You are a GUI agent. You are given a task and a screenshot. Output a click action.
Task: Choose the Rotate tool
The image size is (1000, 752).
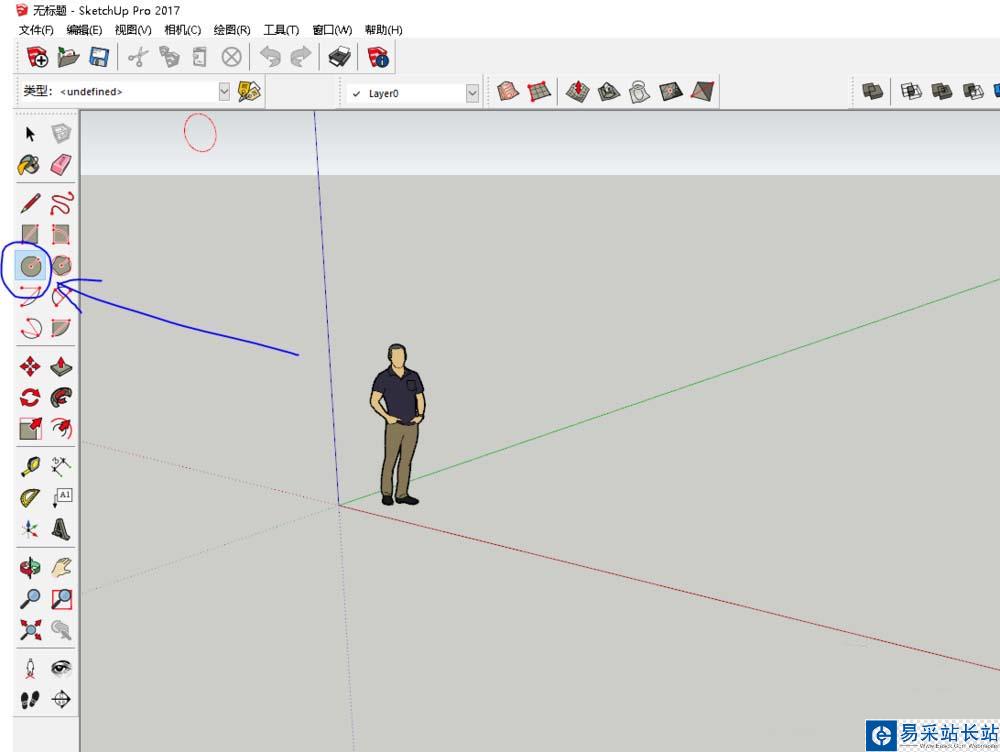[x=30, y=398]
